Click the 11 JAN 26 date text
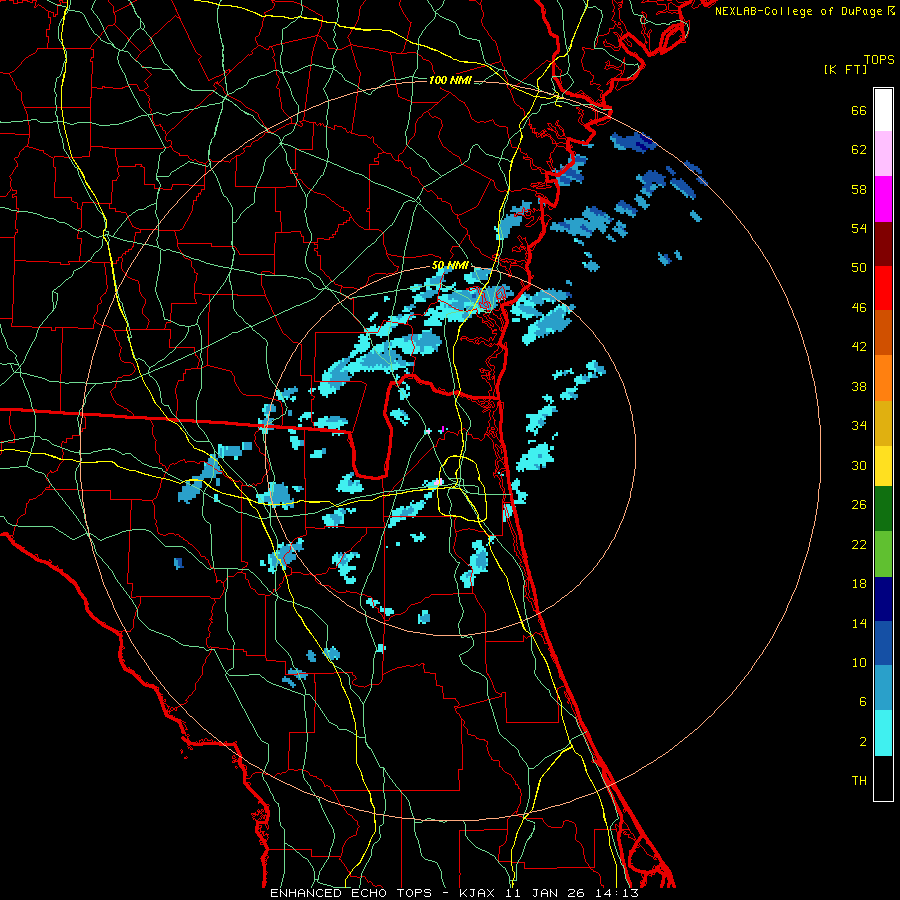The width and height of the screenshot is (900, 900). [547, 893]
